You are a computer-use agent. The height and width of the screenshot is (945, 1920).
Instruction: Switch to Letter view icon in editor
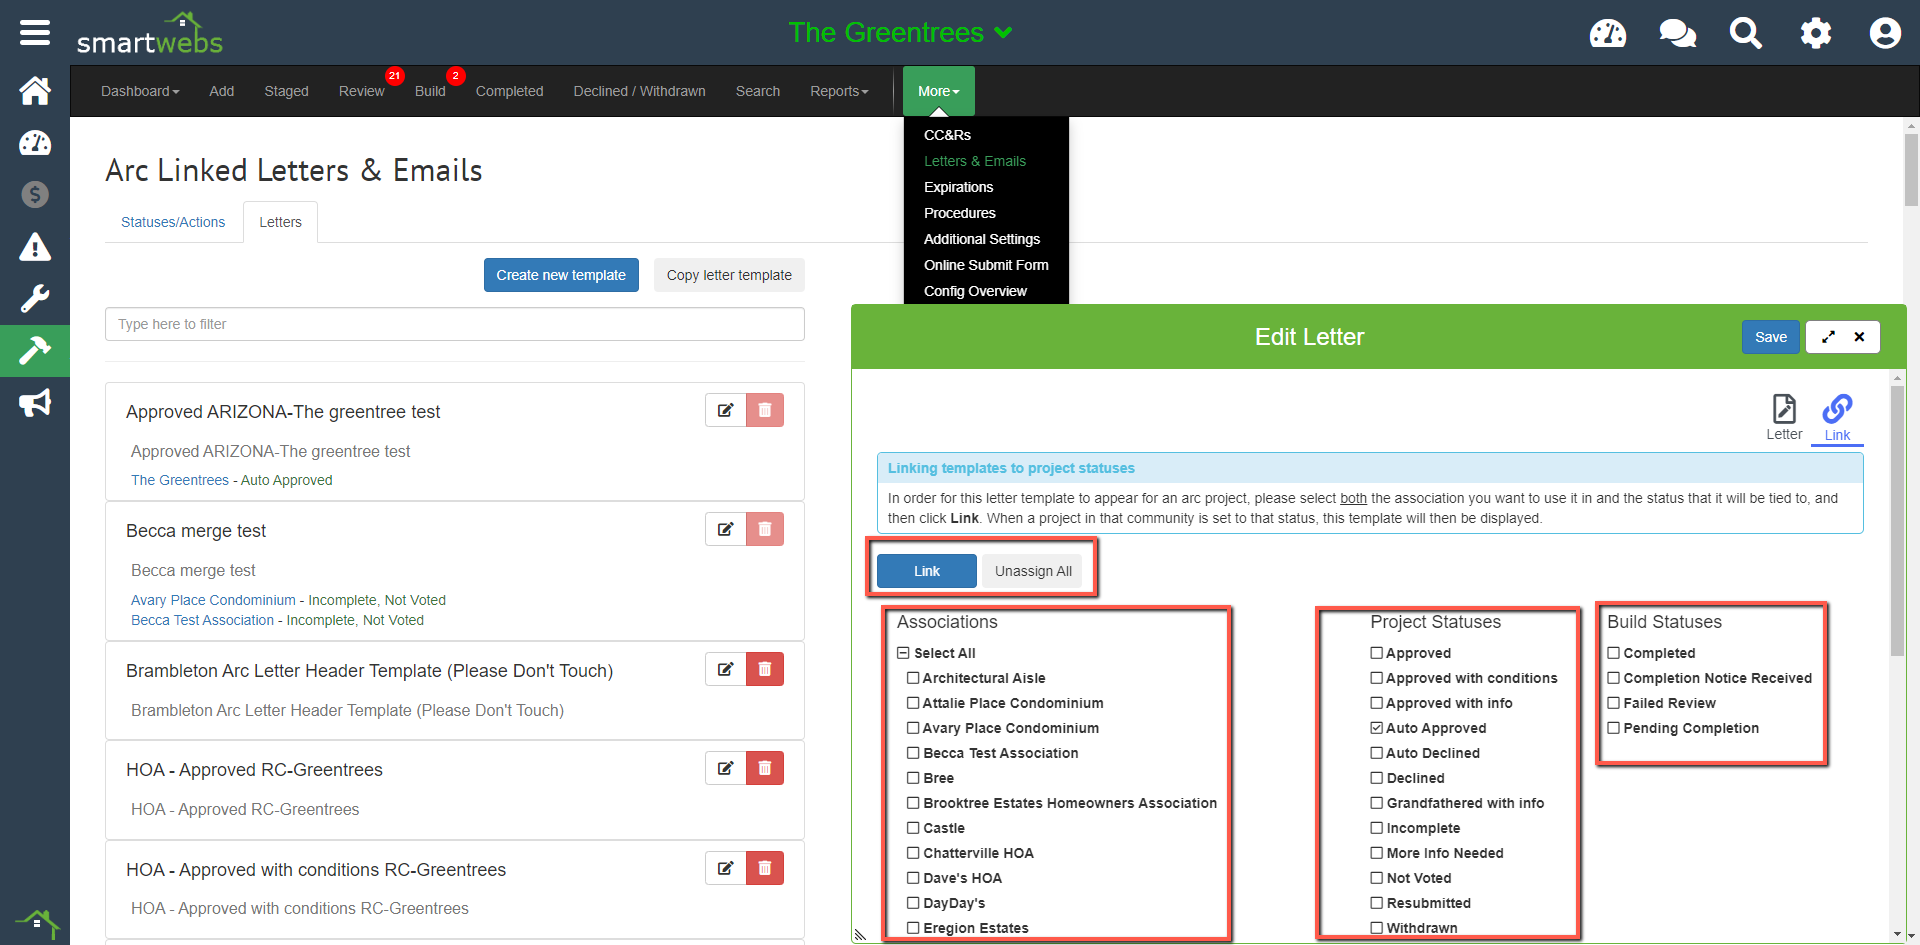(x=1784, y=417)
